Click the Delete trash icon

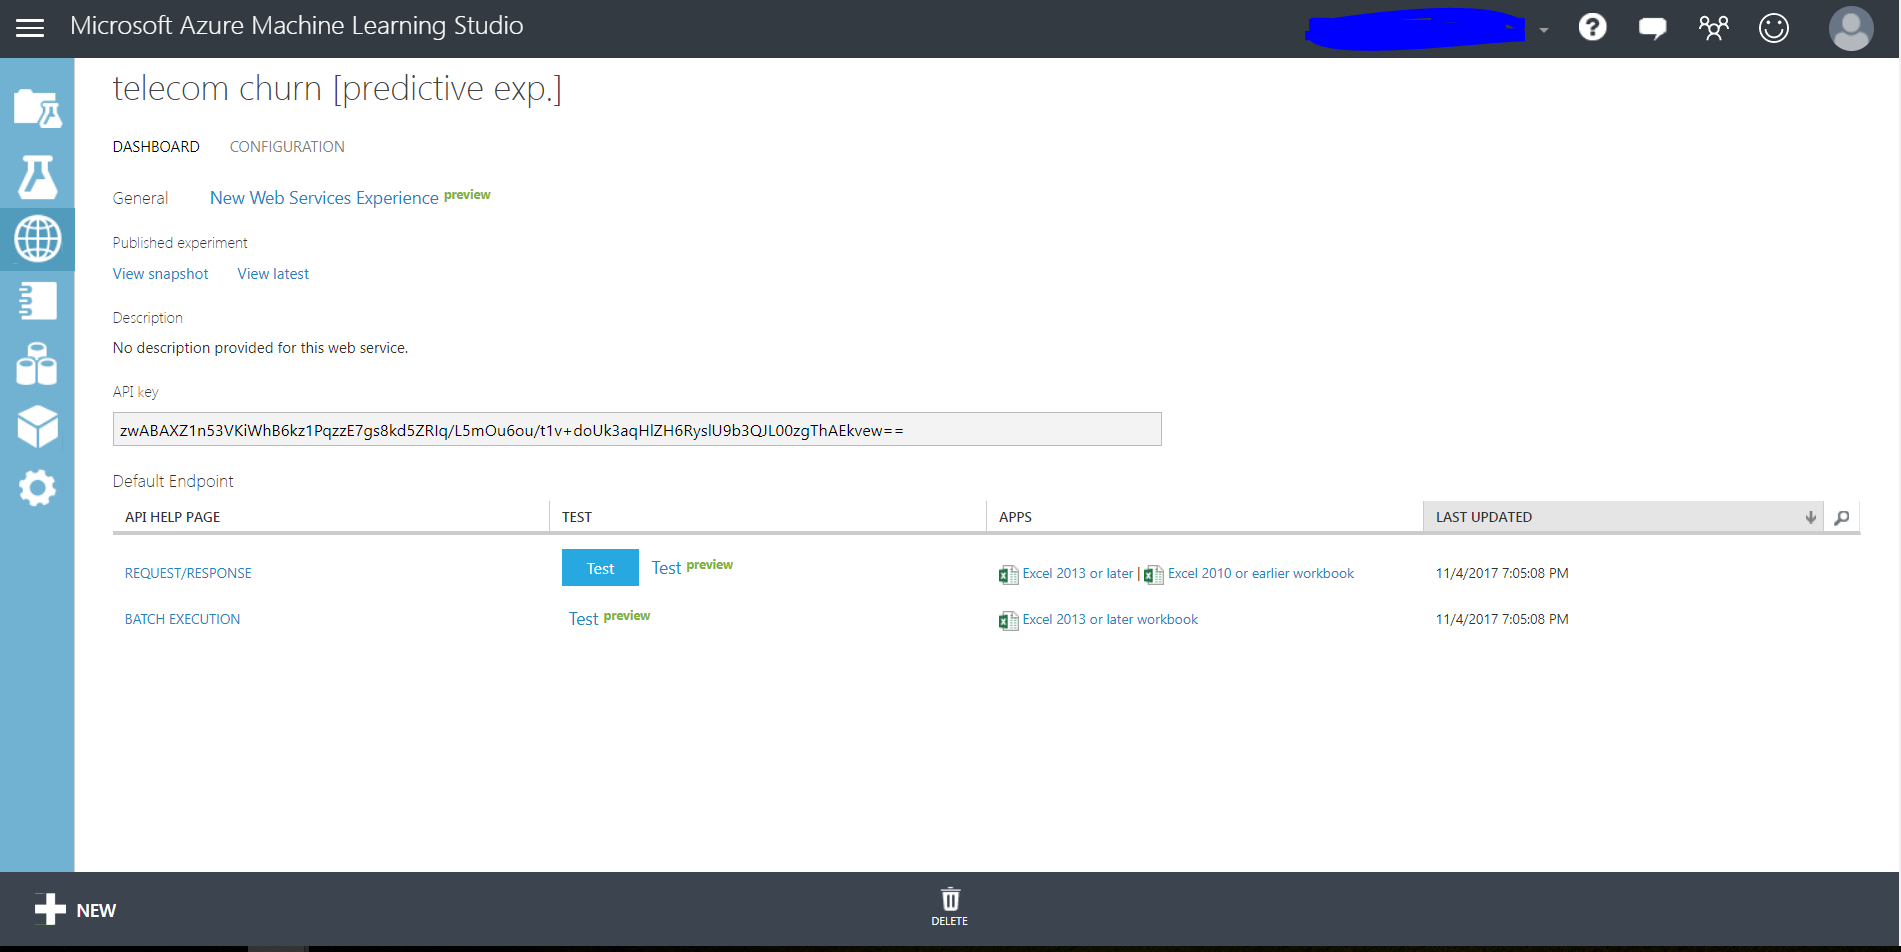click(x=949, y=907)
